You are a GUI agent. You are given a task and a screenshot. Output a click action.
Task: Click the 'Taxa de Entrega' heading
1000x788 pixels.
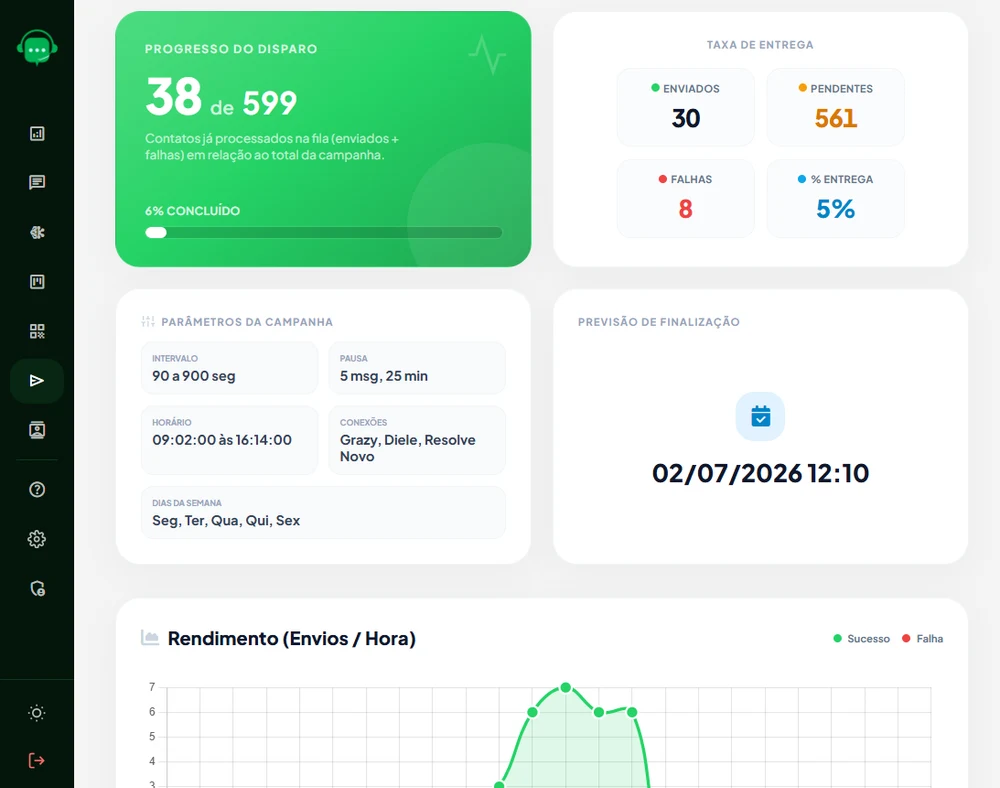760,45
